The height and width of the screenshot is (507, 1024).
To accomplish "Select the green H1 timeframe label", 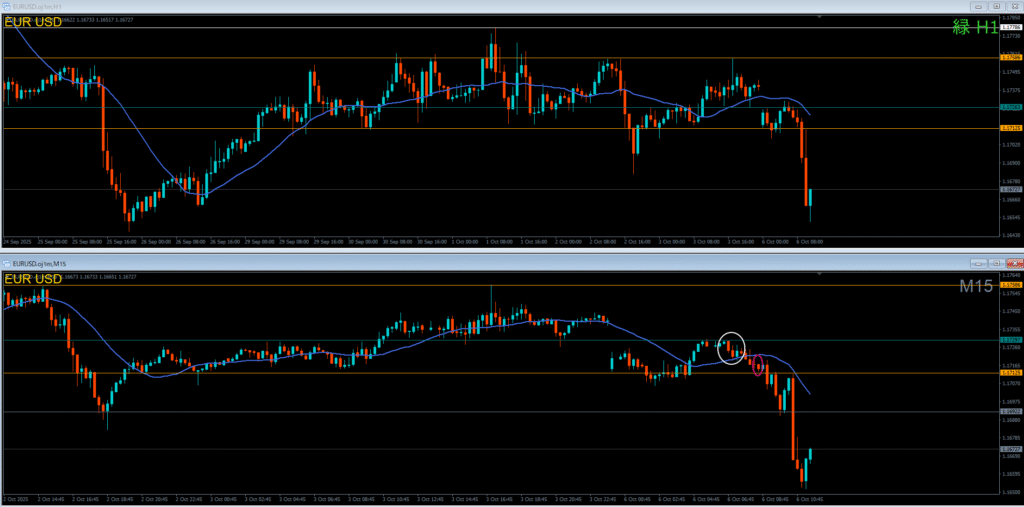I will coord(974,28).
